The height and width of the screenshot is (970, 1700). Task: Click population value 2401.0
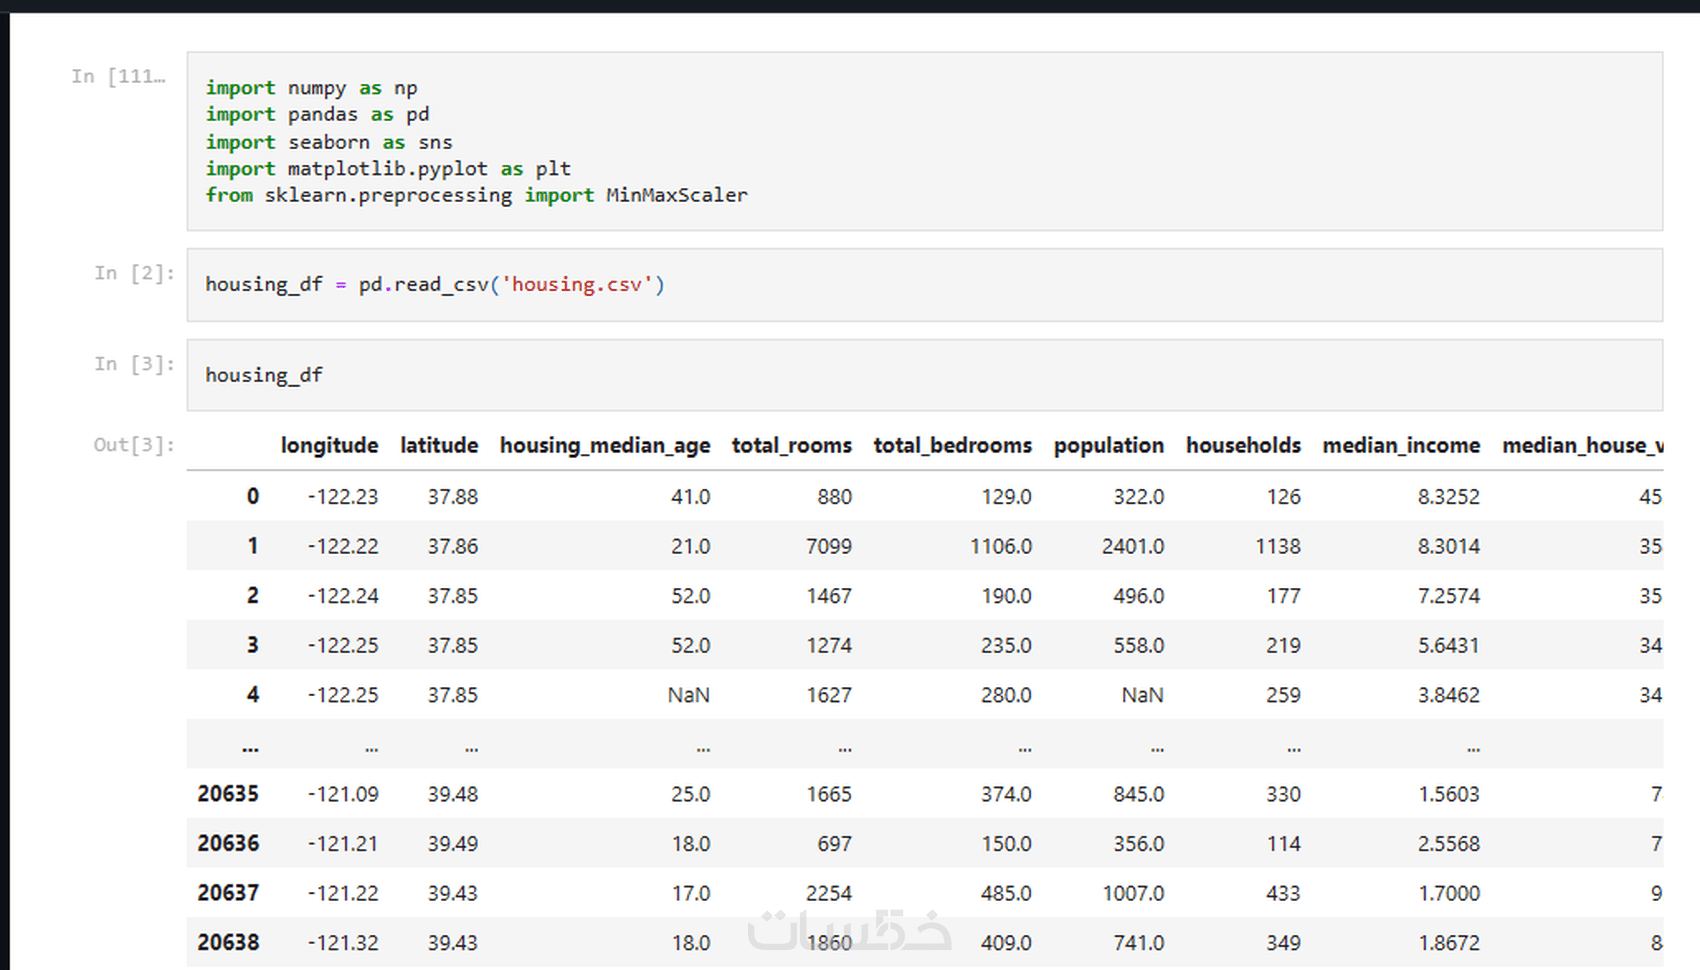point(1133,546)
